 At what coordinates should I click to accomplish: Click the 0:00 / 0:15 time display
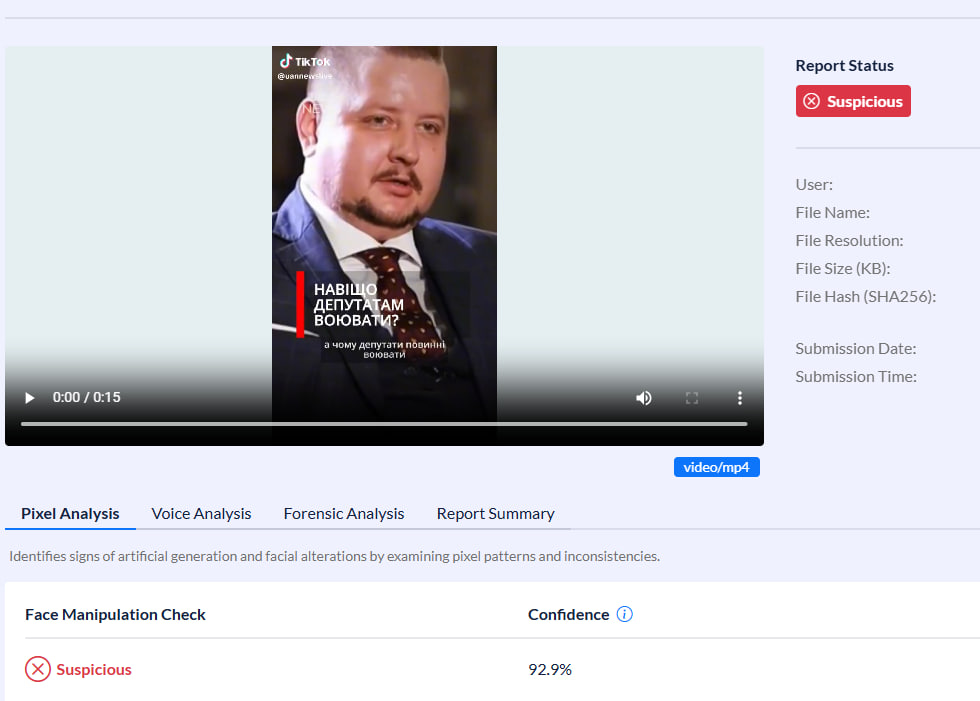click(87, 397)
